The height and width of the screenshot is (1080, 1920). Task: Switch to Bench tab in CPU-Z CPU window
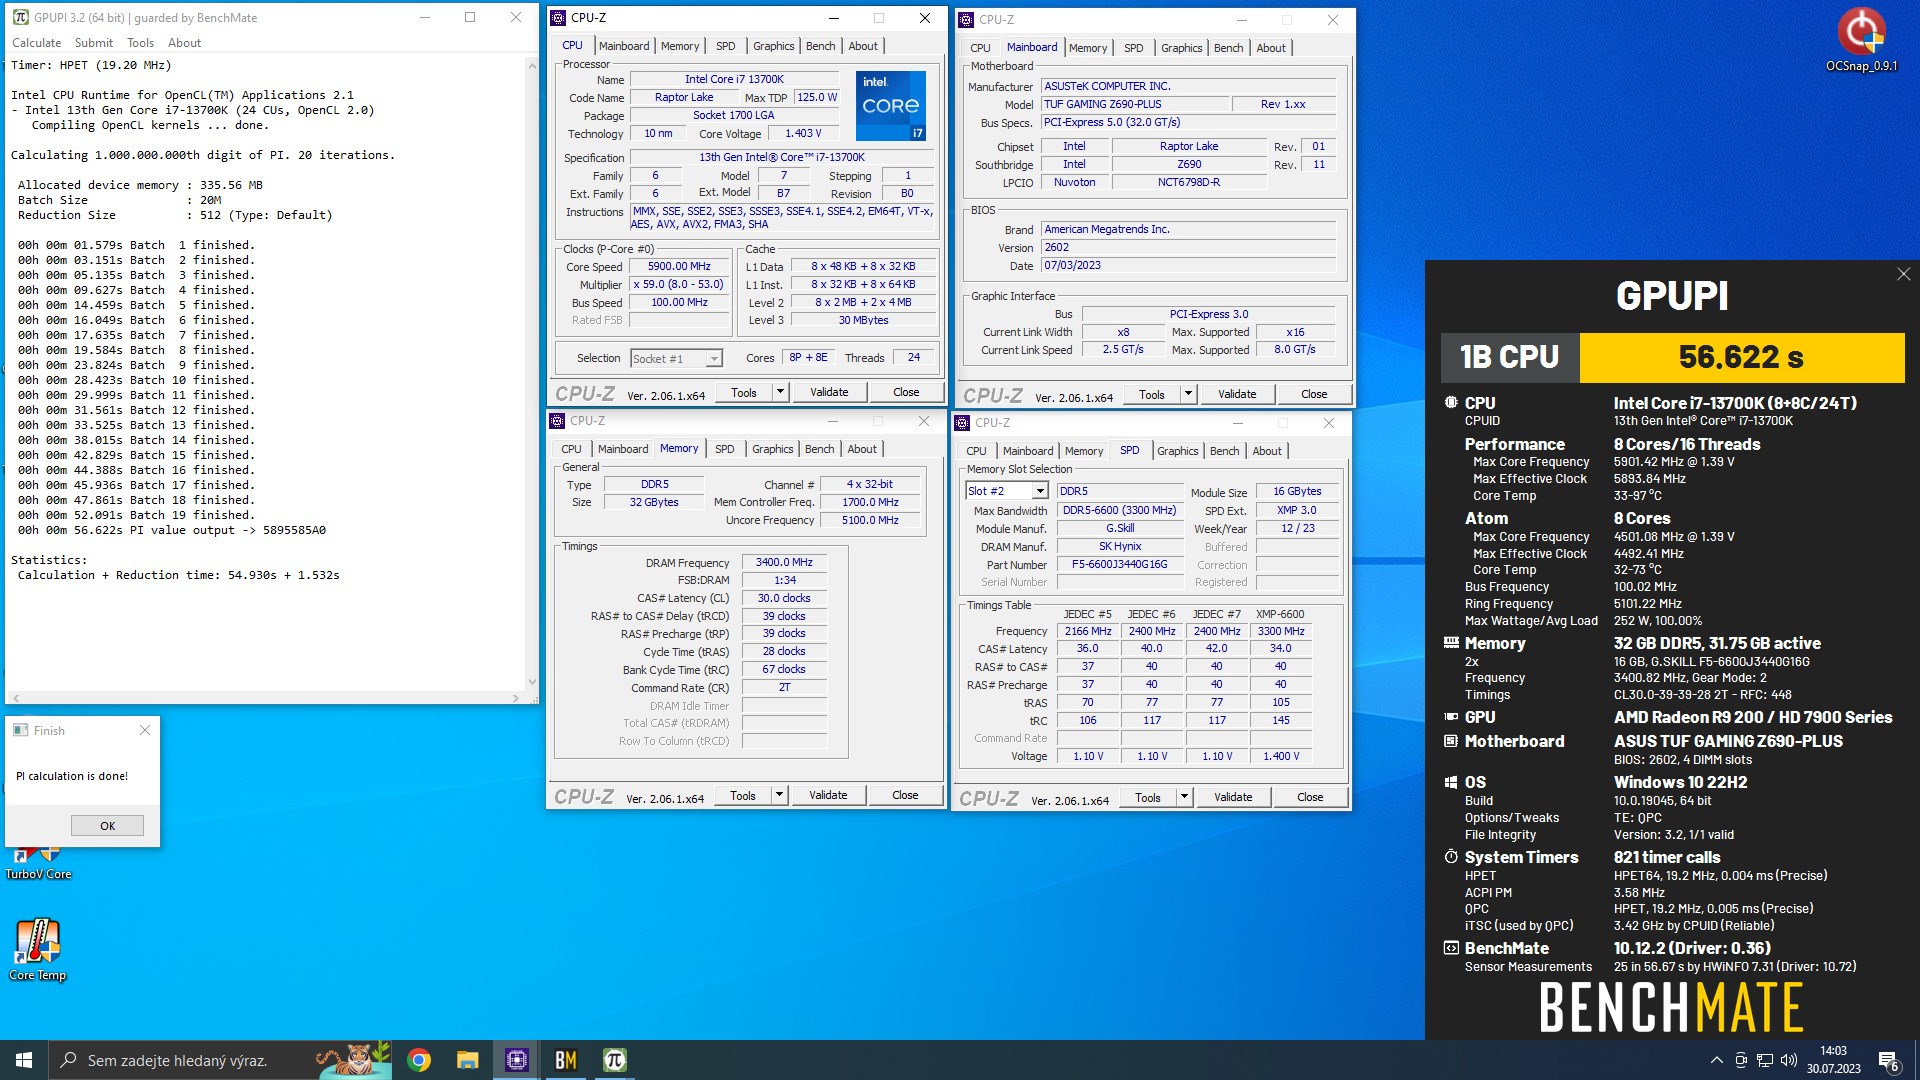820,46
